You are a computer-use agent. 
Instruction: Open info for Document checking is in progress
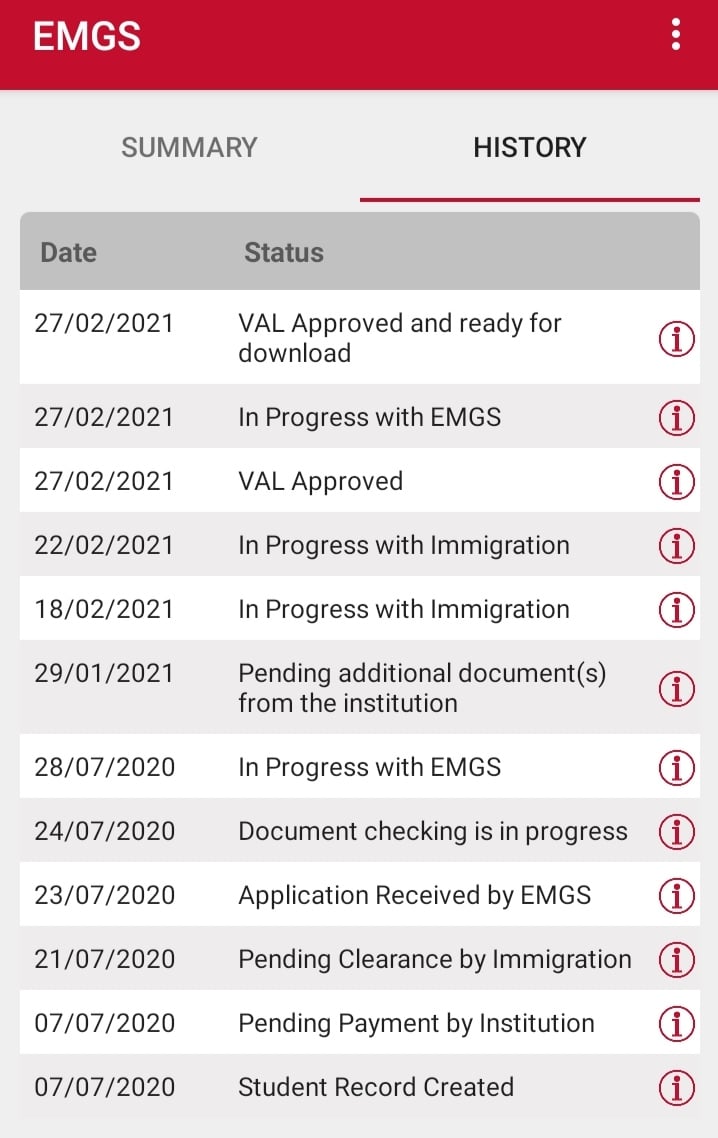(677, 831)
